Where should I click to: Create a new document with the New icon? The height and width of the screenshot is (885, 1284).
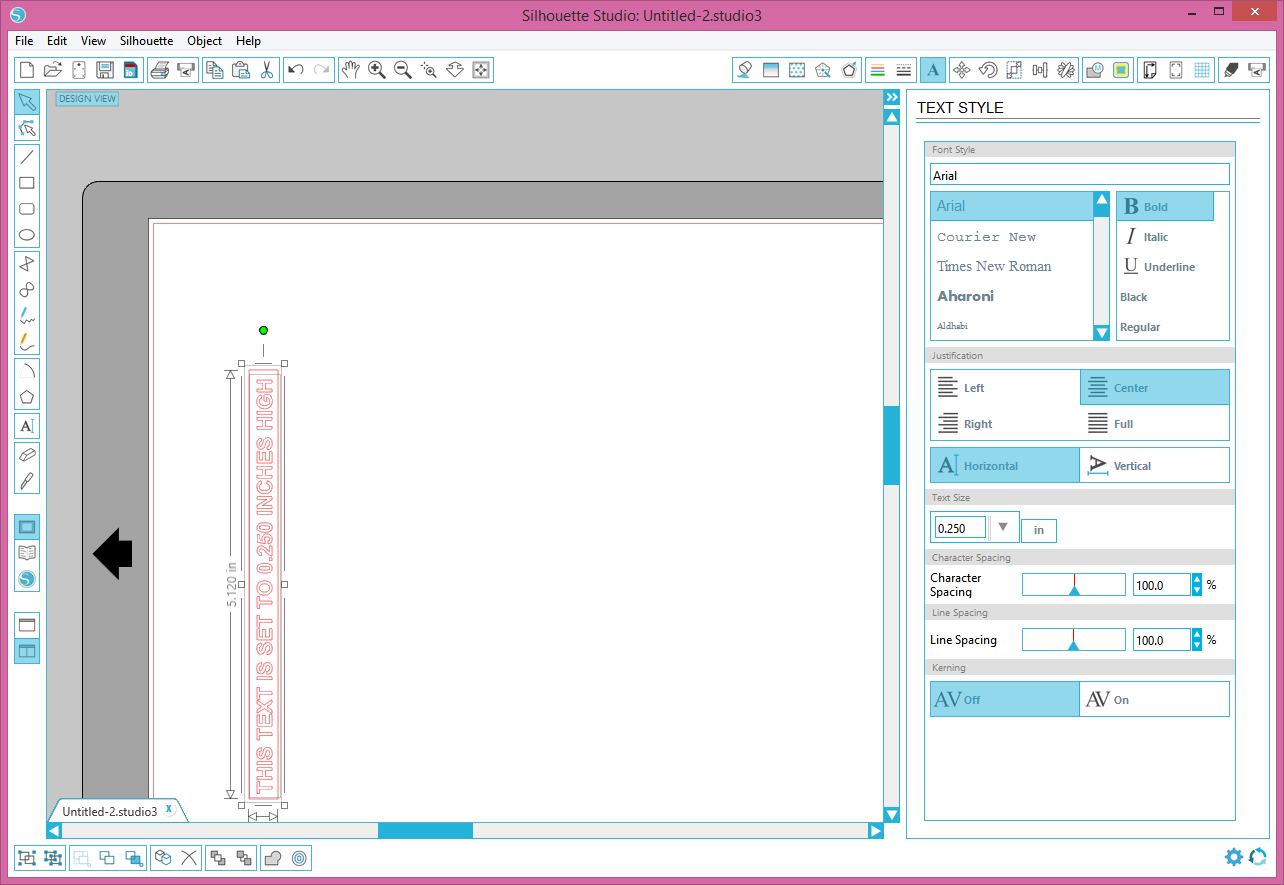(27, 70)
